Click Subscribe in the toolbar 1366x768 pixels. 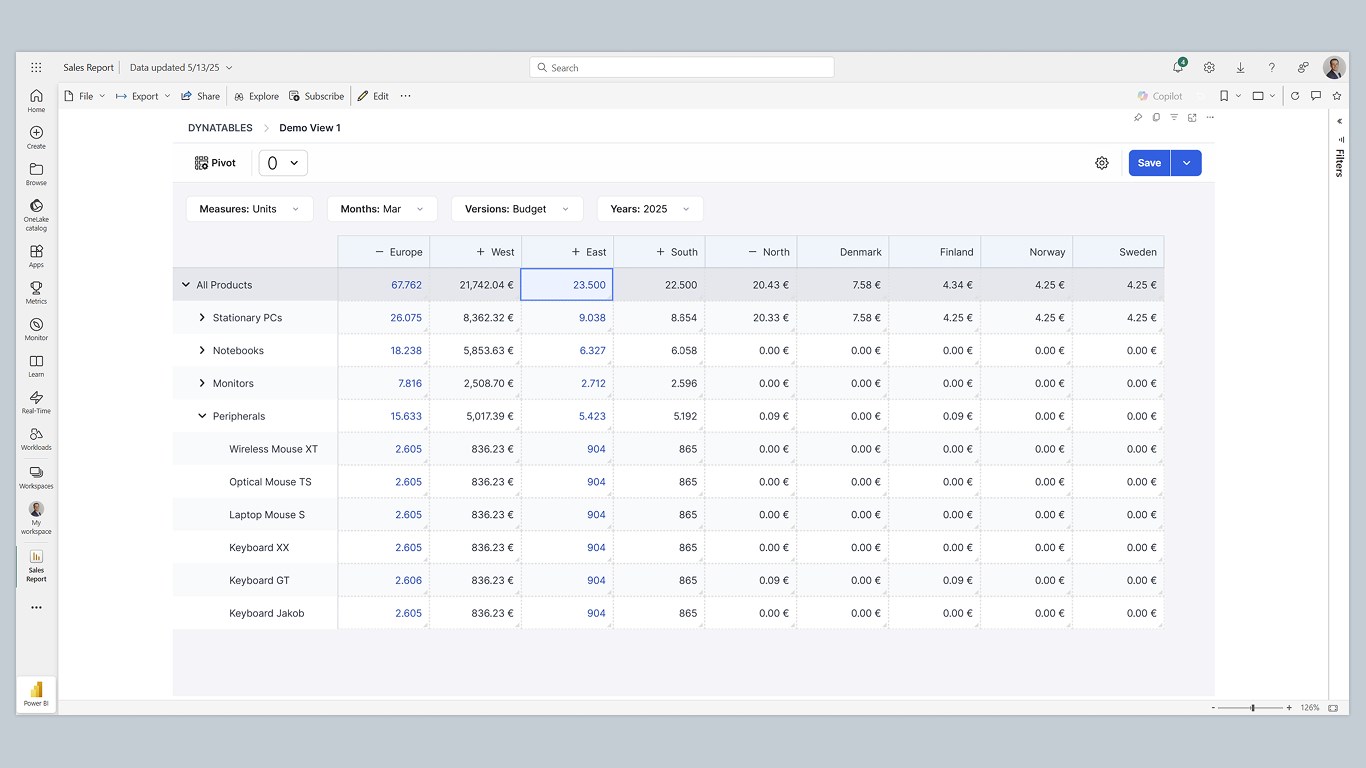(316, 96)
